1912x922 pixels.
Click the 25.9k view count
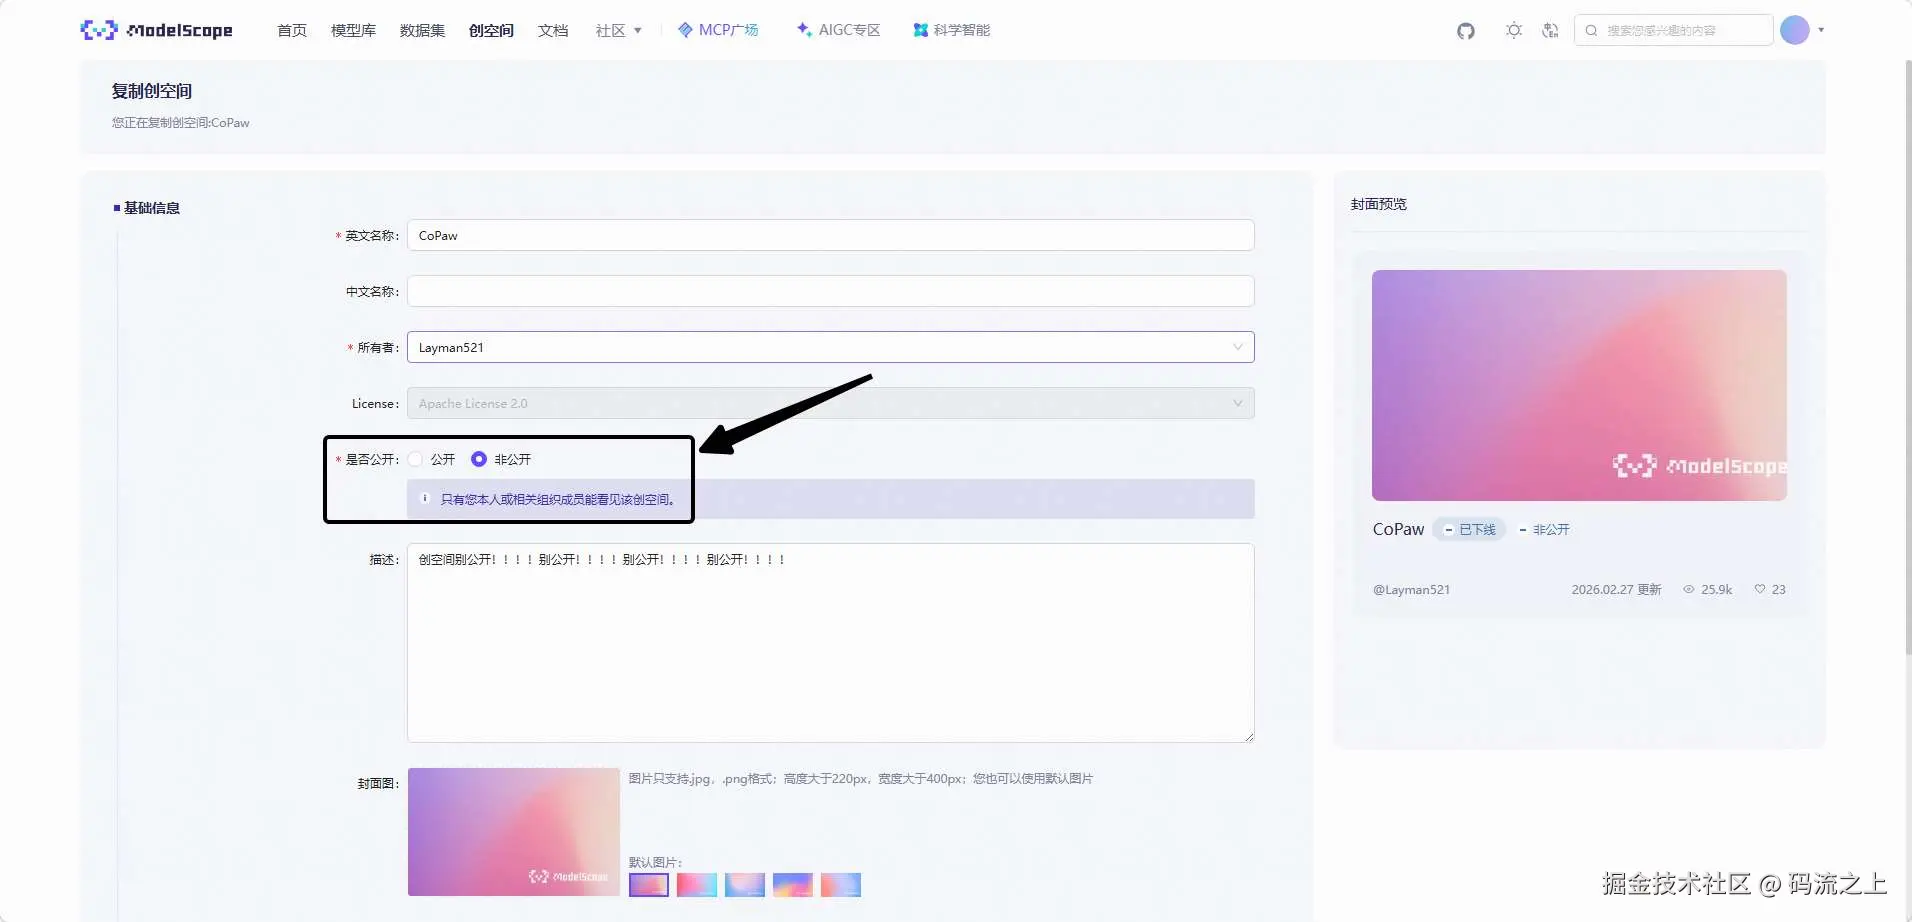pos(1717,589)
